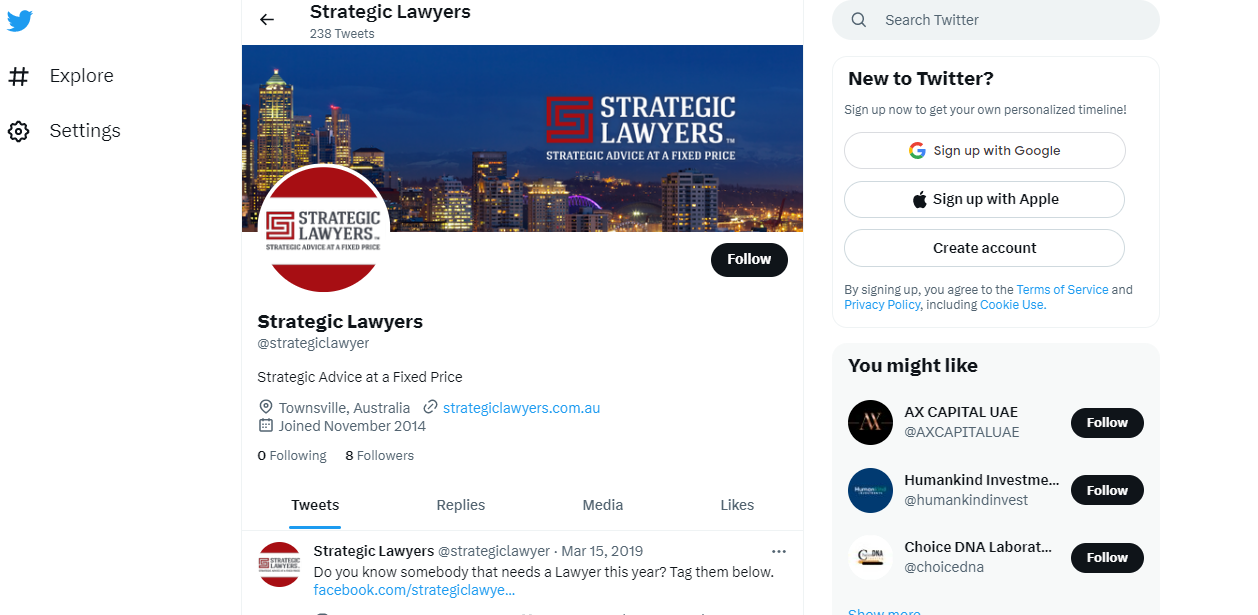Click the Choice DNA Laboratory avatar

pos(870,557)
